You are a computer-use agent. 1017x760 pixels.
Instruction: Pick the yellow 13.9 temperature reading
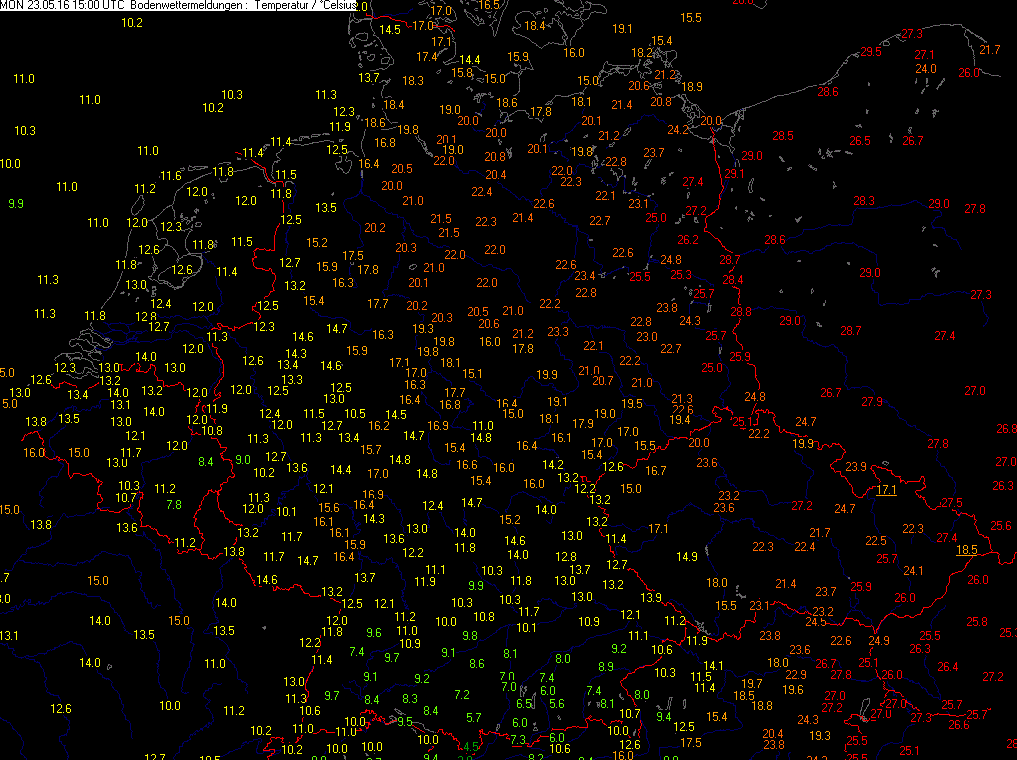(x=650, y=597)
